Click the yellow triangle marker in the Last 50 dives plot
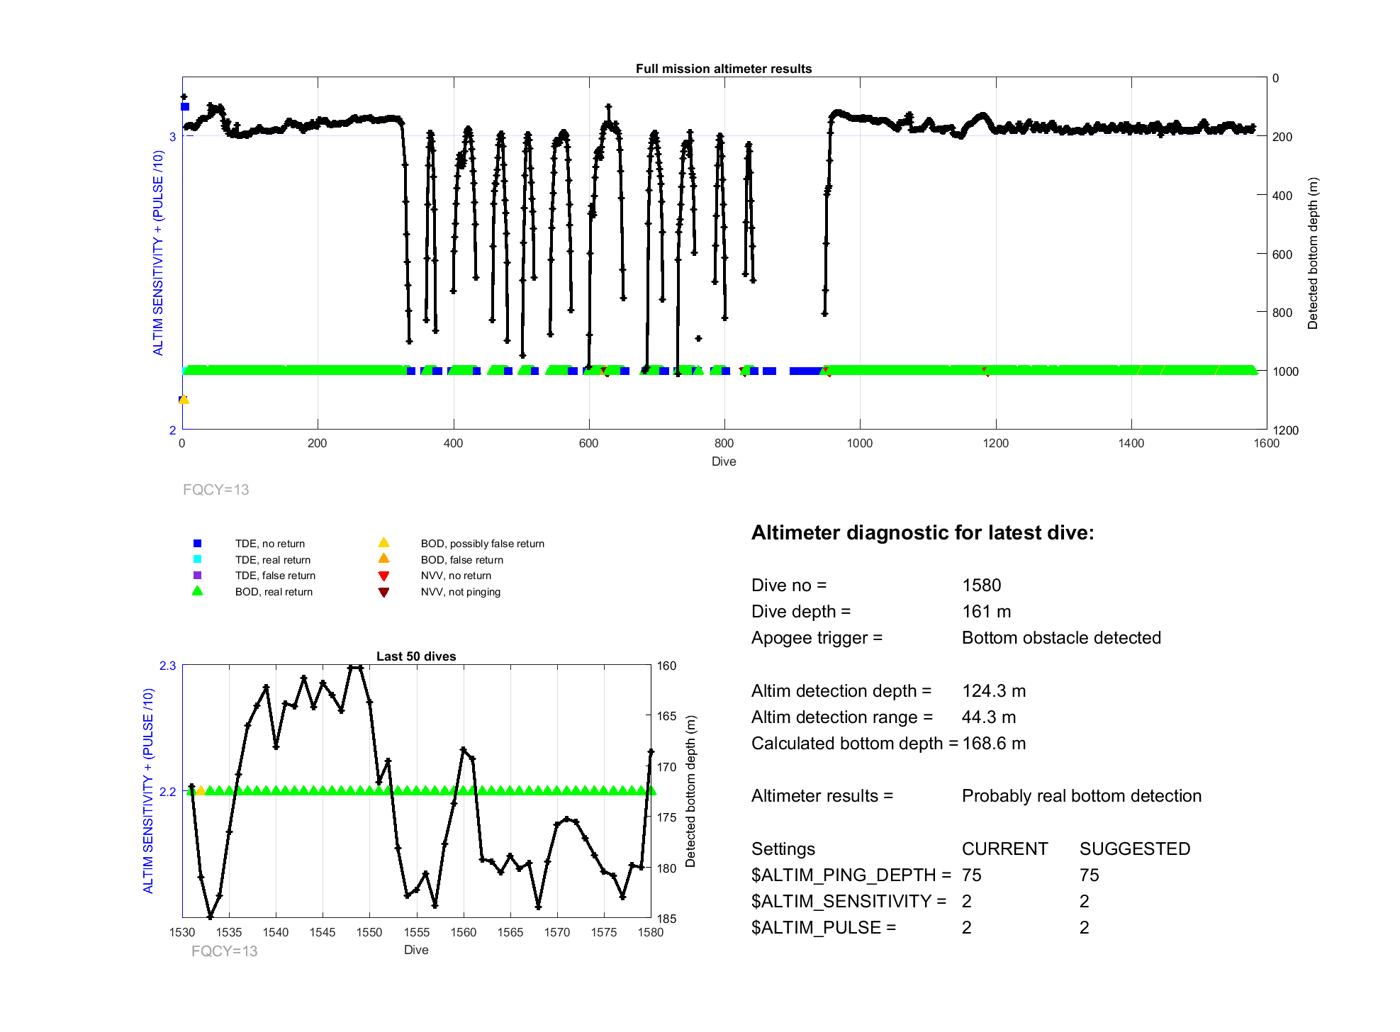The height and width of the screenshot is (1032, 1400). (201, 790)
